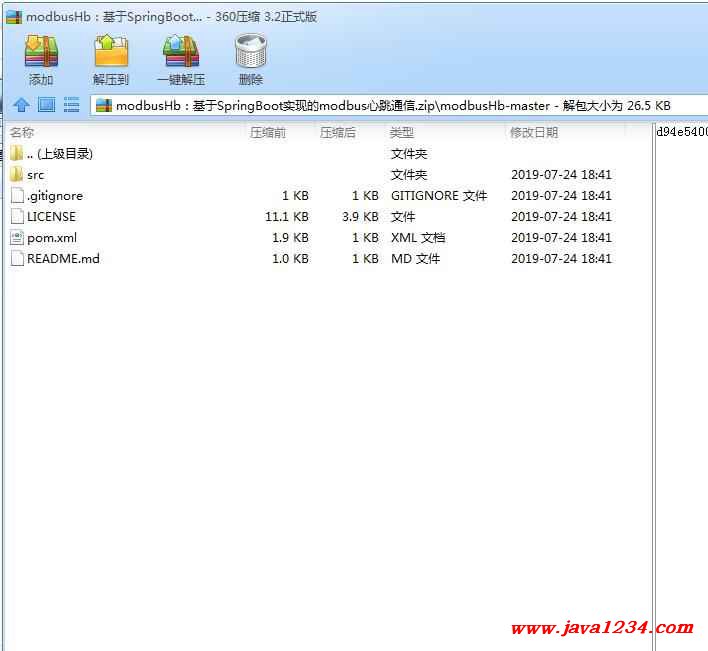Image resolution: width=708 pixels, height=651 pixels.
Task: Click GITIGNORE 文件 type cell
Action: point(439,196)
